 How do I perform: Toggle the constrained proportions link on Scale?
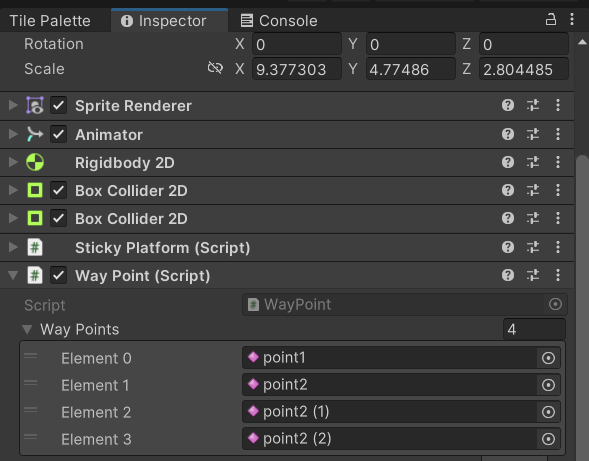(215, 68)
